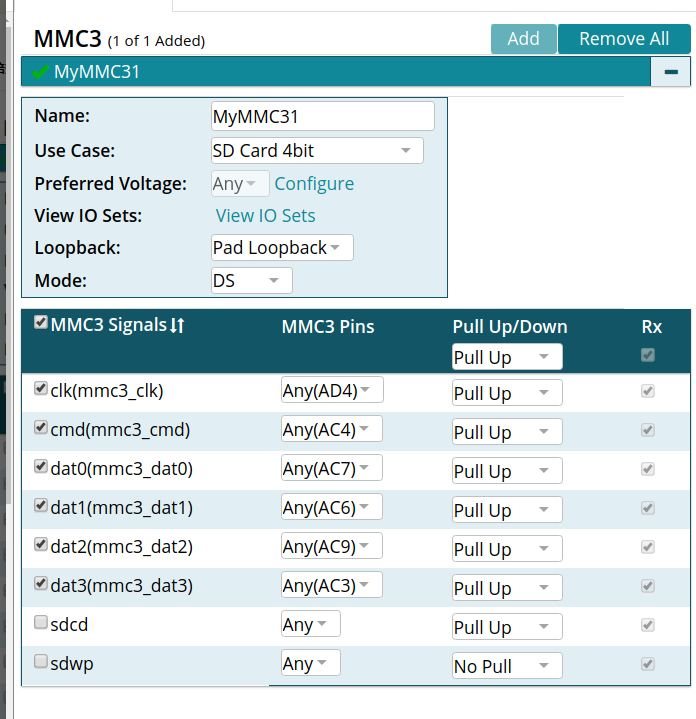Click the Add button
The image size is (696, 719).
coord(523,39)
